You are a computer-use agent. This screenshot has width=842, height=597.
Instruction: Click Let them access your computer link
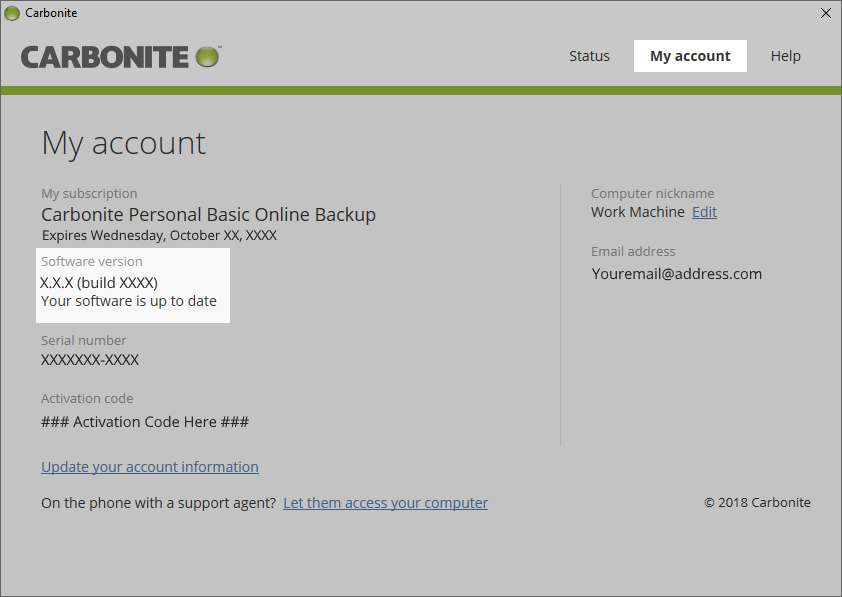385,503
